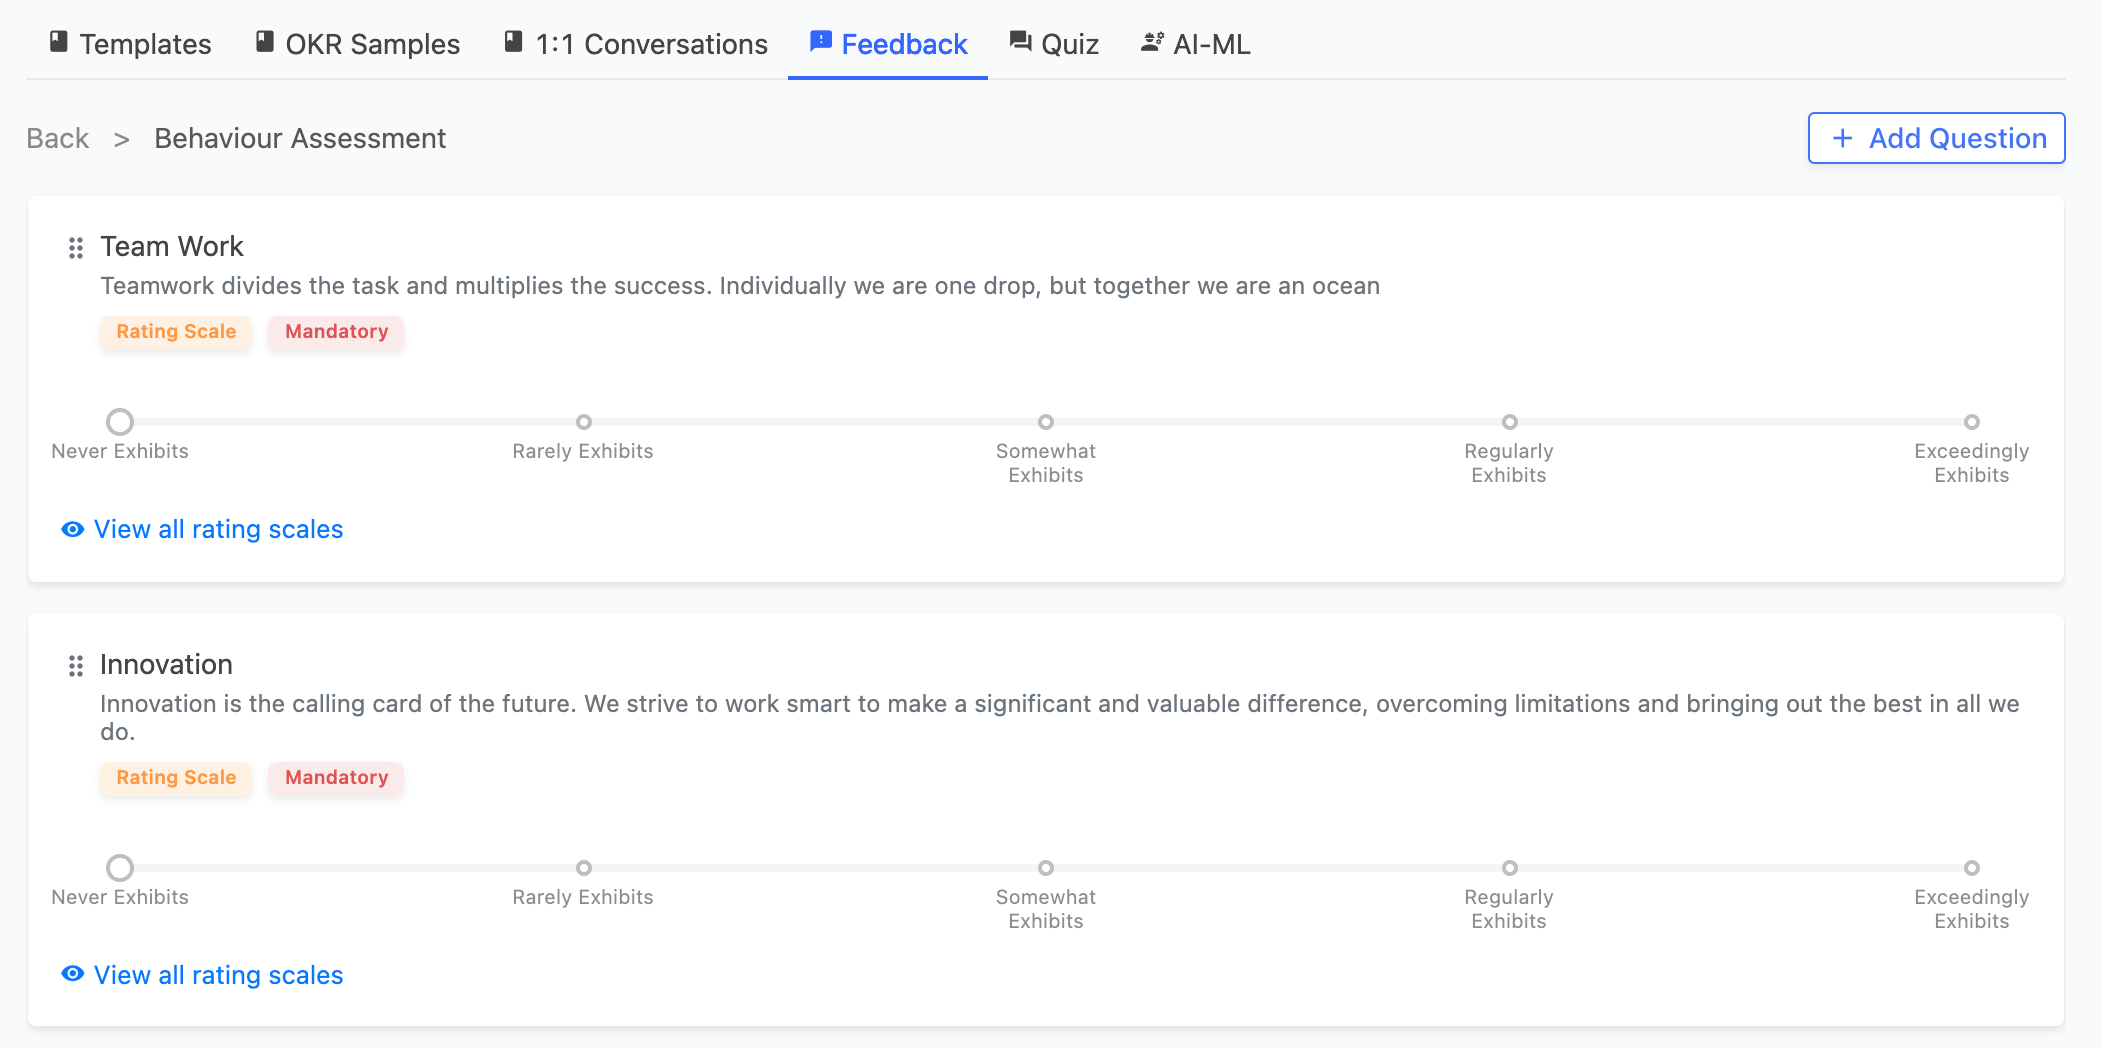Click the Back breadcrumb link
This screenshot has width=2102, height=1048.
click(58, 138)
